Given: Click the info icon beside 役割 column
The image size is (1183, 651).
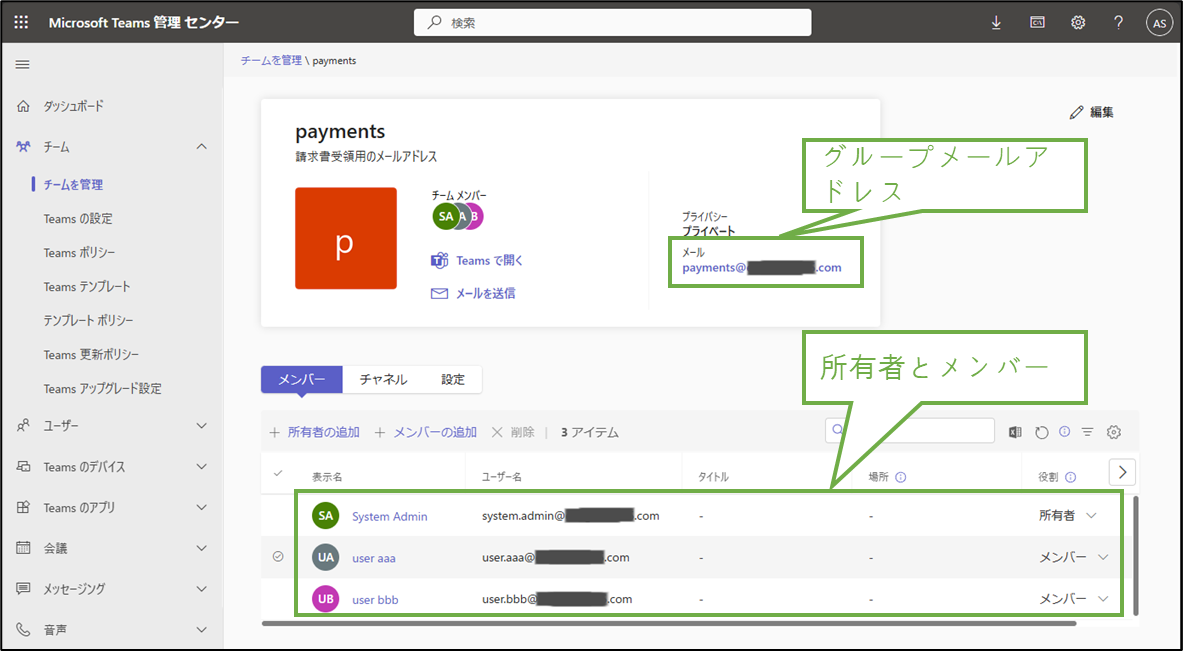Looking at the screenshot, I should 1070,478.
